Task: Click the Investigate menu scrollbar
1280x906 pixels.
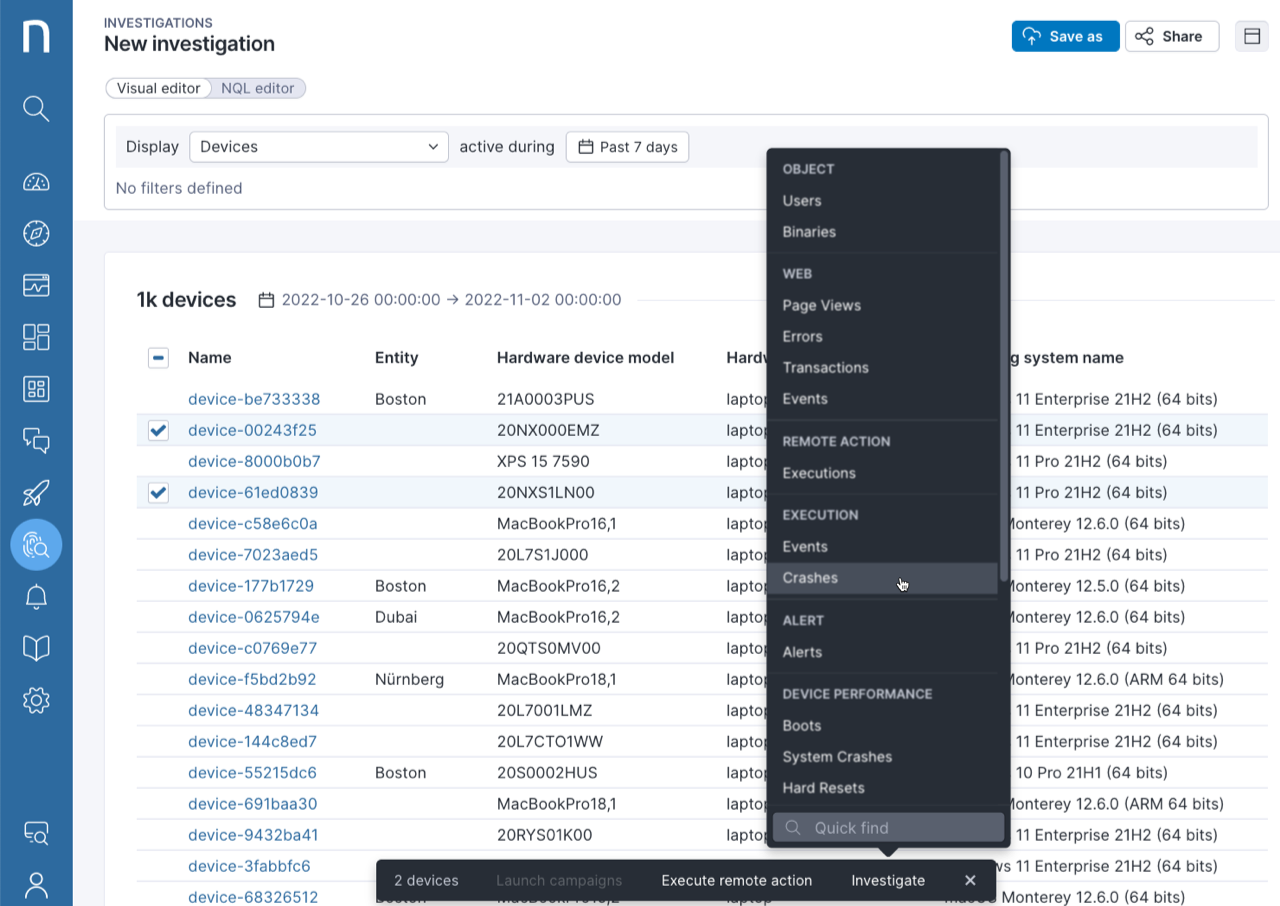Action: (x=1003, y=365)
